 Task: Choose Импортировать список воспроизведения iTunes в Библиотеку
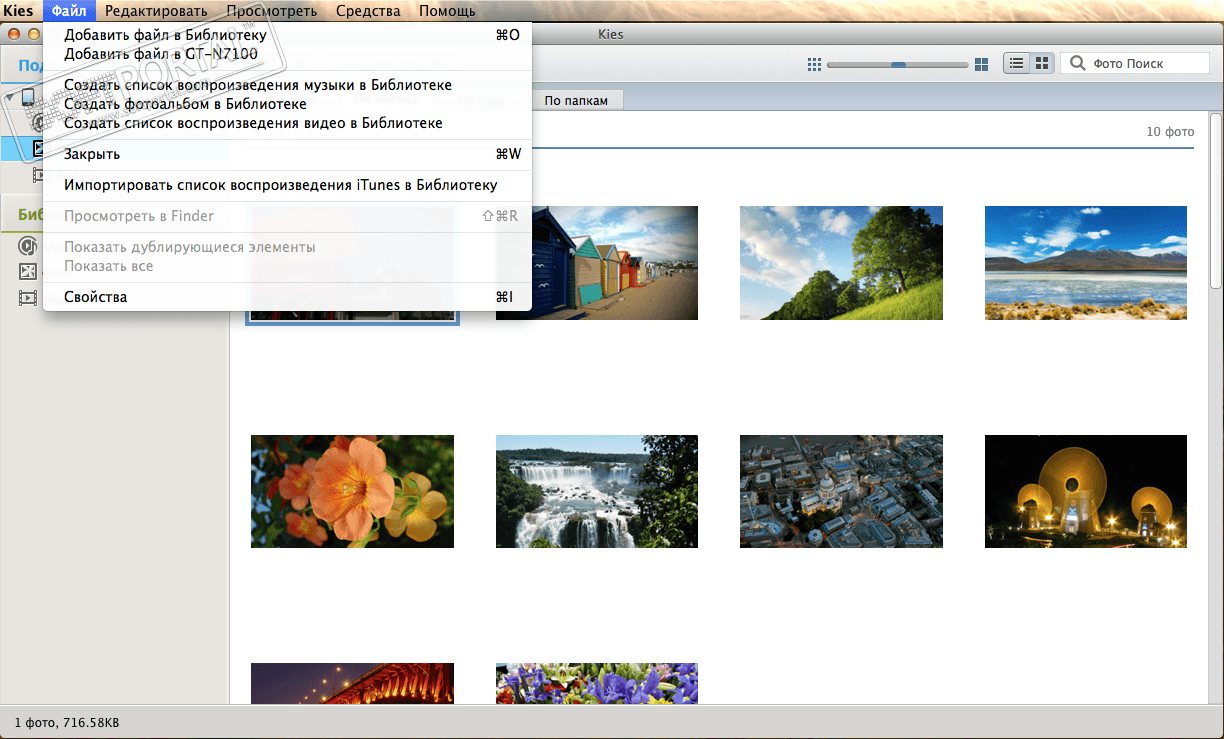point(288,185)
